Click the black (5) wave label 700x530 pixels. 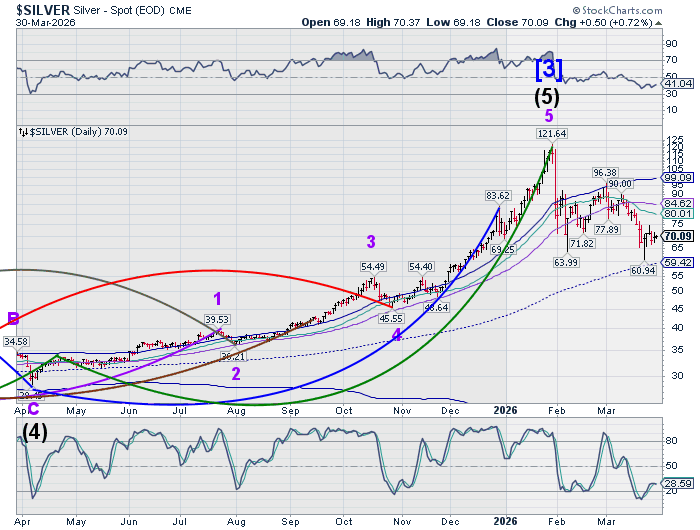click(x=547, y=97)
